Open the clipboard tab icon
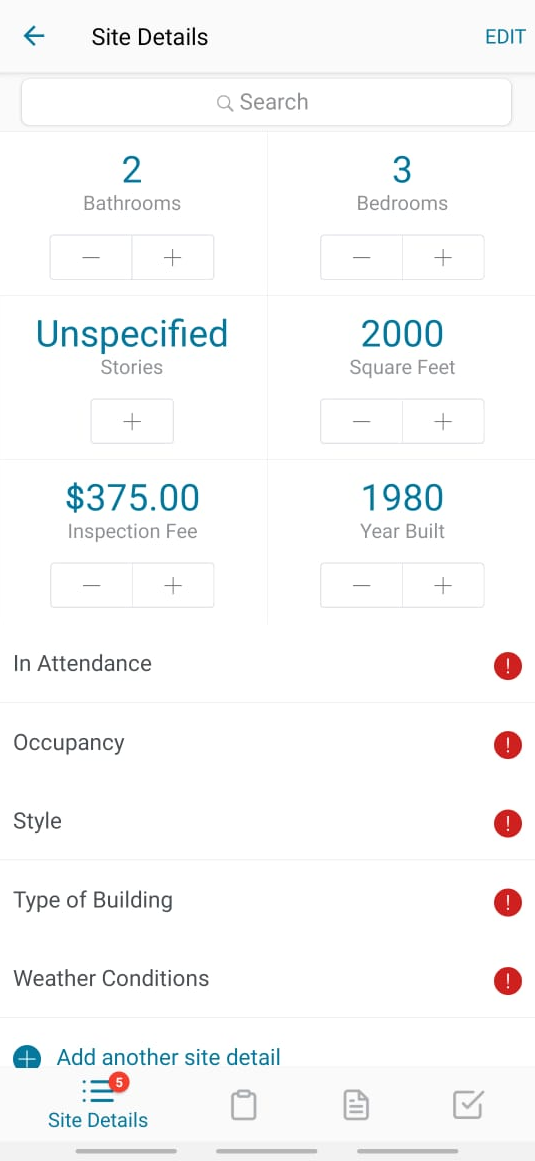Screen dimensions: 535x1161 (243, 1105)
